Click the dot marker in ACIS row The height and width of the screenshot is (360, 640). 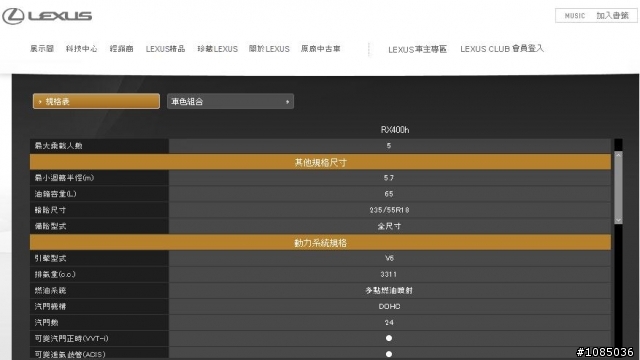389,354
